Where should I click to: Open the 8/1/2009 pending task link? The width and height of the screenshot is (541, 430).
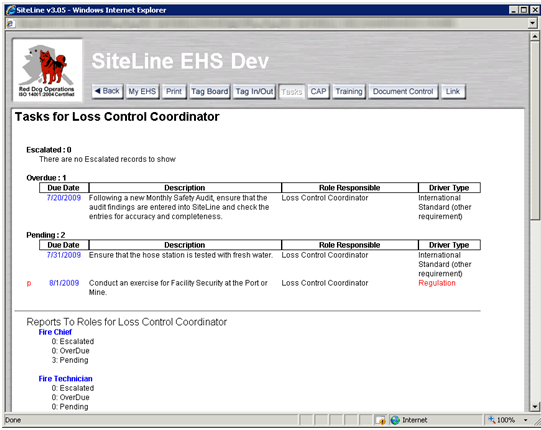pos(64,283)
